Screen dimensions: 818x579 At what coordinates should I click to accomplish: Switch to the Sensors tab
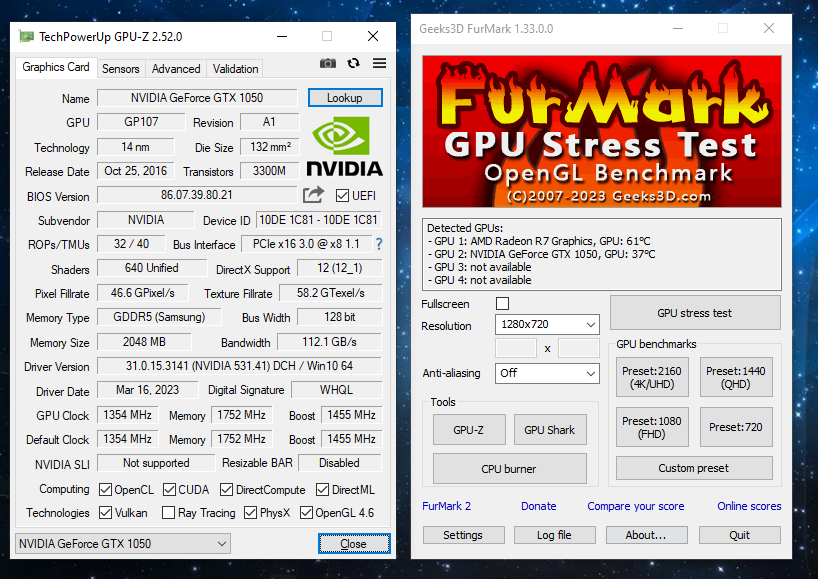click(120, 68)
